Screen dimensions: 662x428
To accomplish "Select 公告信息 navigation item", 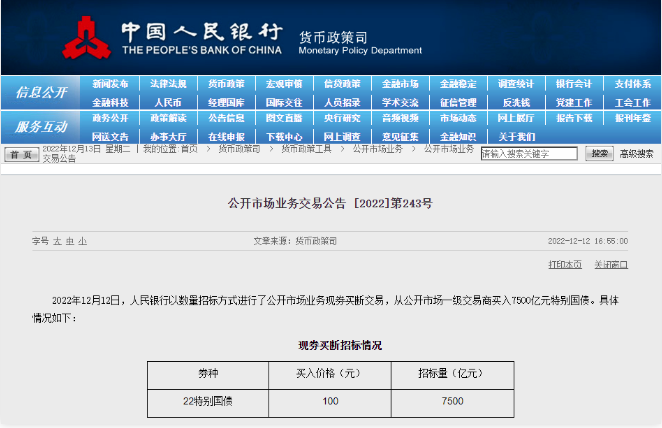I will pyautogui.click(x=226, y=118).
